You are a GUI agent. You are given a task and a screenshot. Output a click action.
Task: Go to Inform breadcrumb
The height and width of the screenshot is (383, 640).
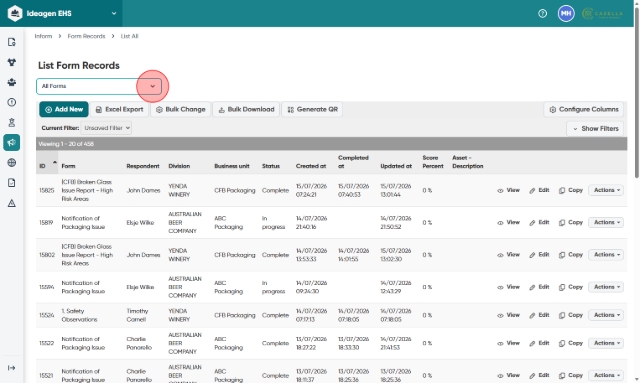pos(43,36)
